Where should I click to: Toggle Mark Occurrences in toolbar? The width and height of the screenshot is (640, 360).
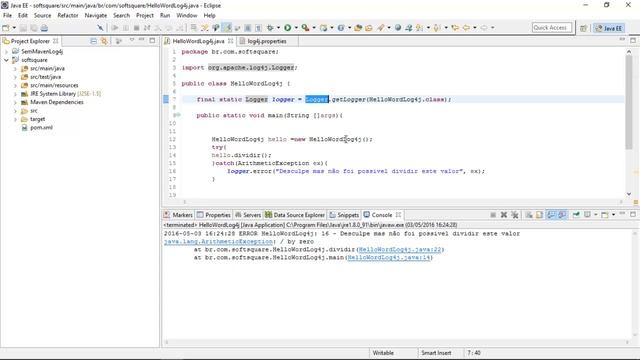[x=228, y=28]
